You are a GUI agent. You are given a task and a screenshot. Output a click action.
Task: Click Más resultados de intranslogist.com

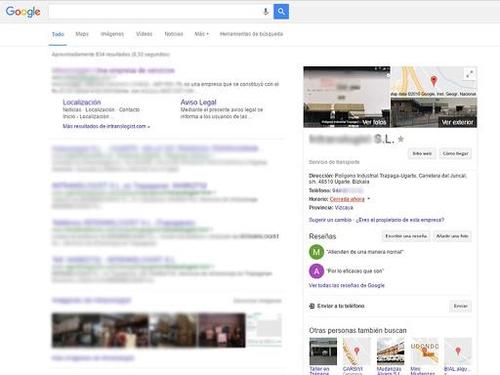point(106,126)
